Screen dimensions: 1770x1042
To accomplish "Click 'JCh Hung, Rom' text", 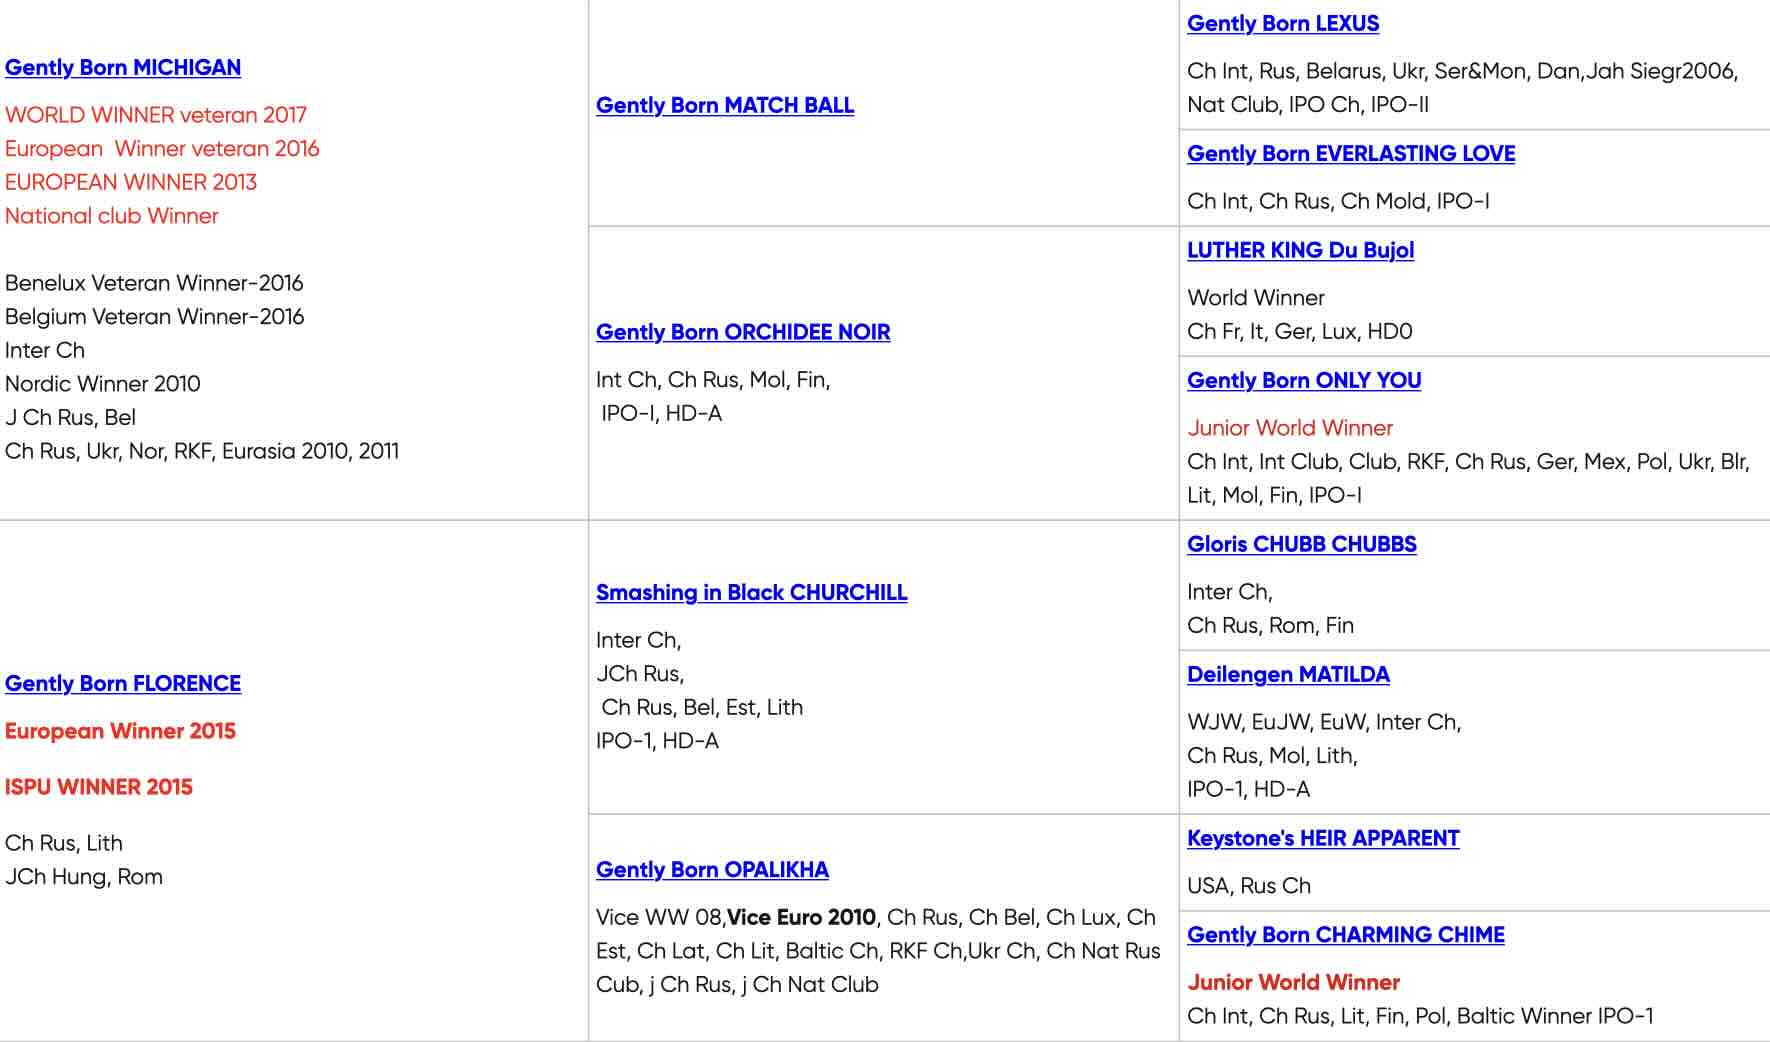I will click(84, 877).
